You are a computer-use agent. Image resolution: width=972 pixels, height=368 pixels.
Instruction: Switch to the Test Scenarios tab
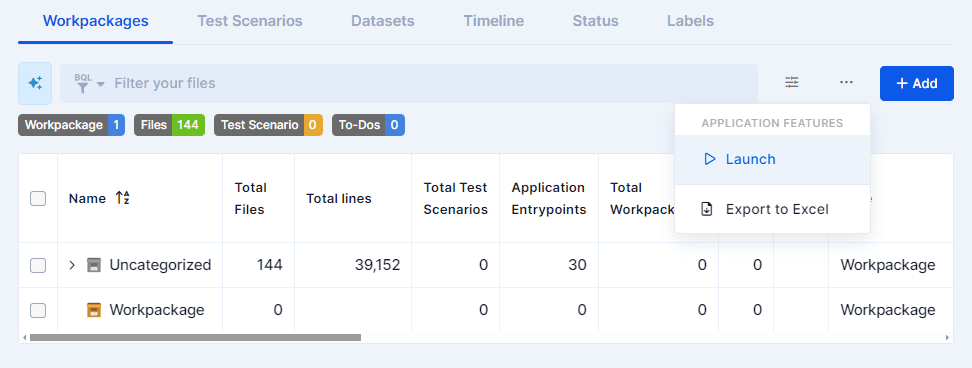tap(250, 21)
